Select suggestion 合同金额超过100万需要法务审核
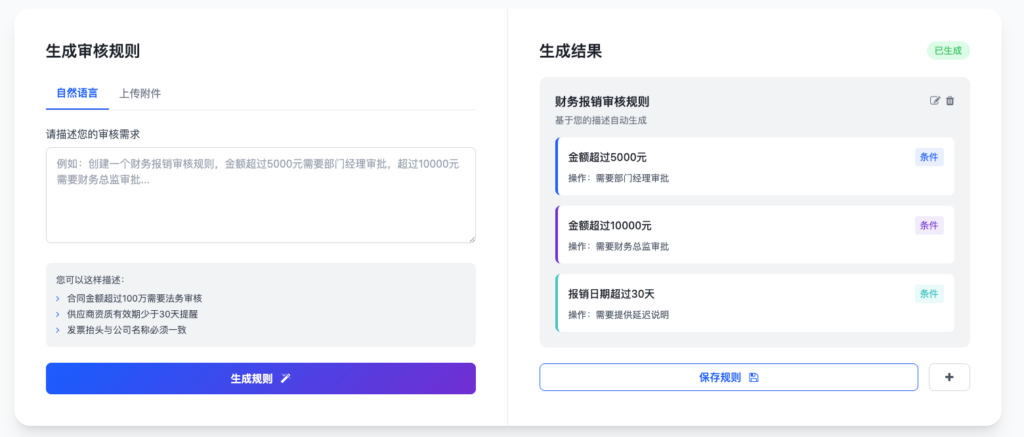This screenshot has width=1024, height=437. [x=134, y=298]
